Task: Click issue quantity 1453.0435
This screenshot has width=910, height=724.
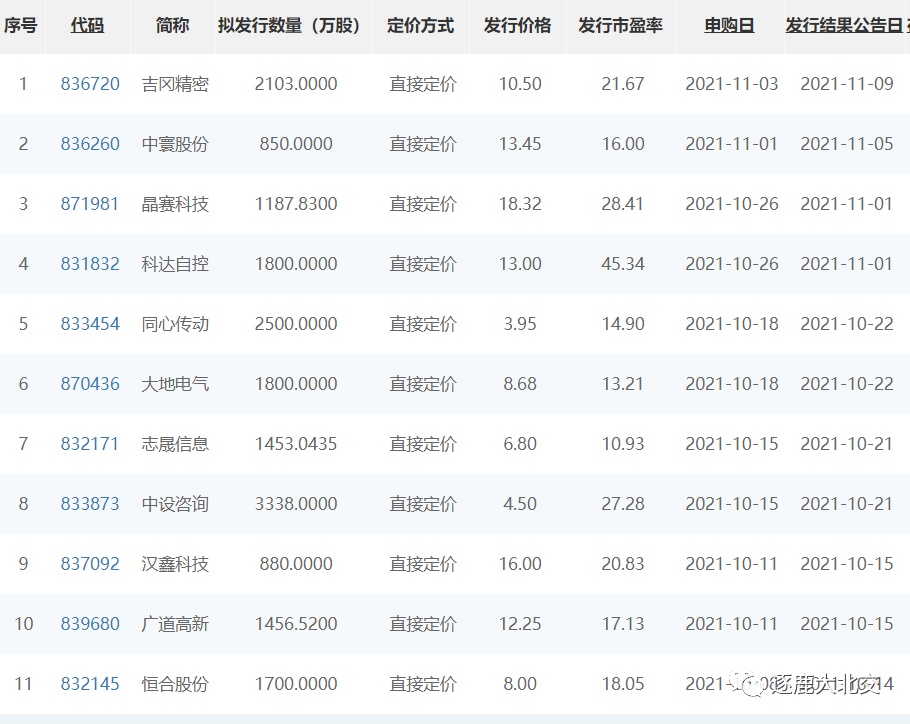Action: tap(296, 444)
